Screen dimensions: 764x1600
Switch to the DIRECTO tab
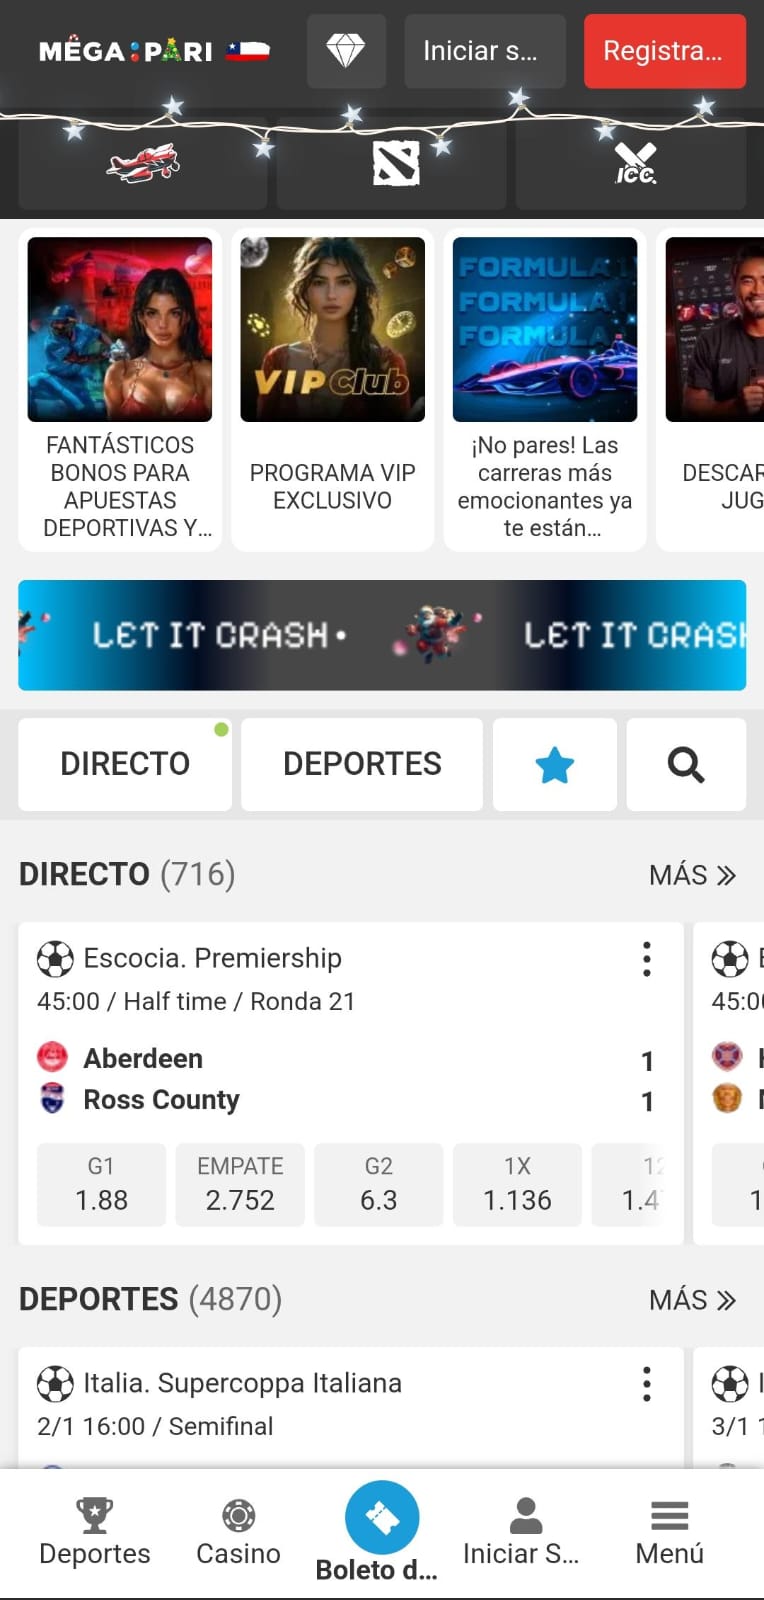click(x=125, y=765)
